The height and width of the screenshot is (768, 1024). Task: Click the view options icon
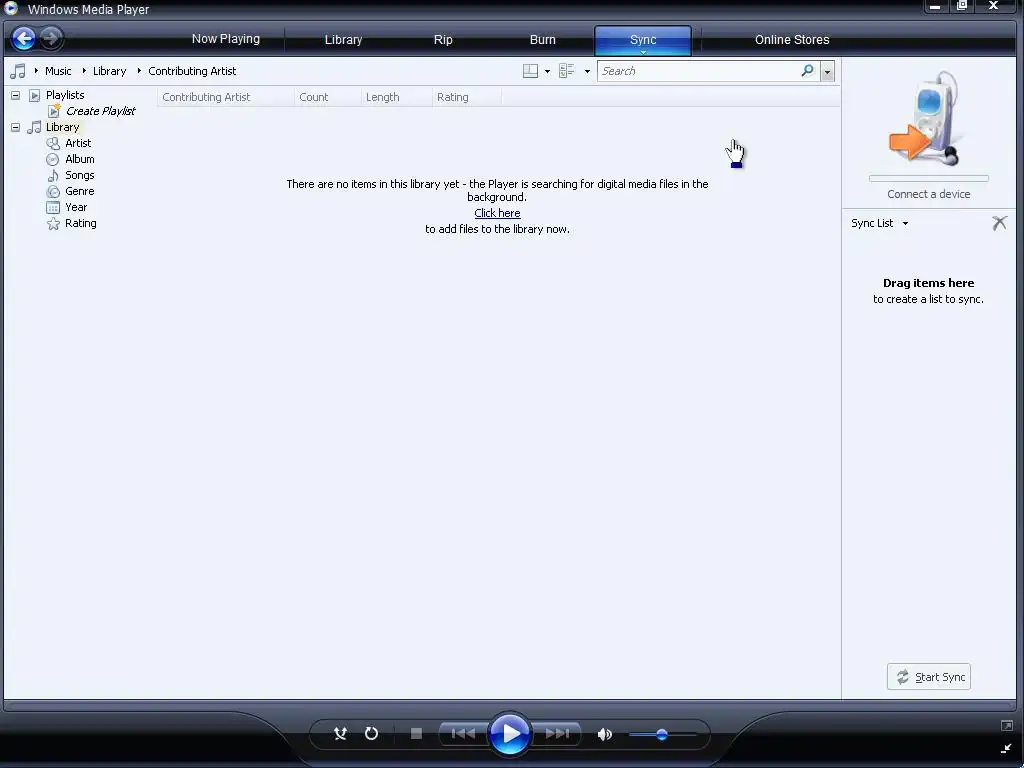567,71
